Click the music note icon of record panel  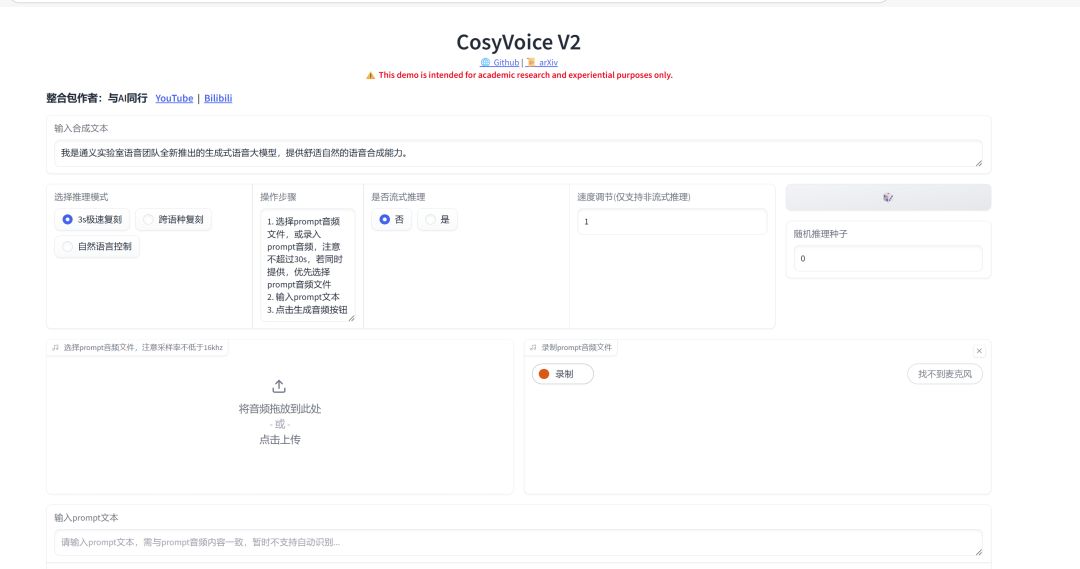click(533, 348)
